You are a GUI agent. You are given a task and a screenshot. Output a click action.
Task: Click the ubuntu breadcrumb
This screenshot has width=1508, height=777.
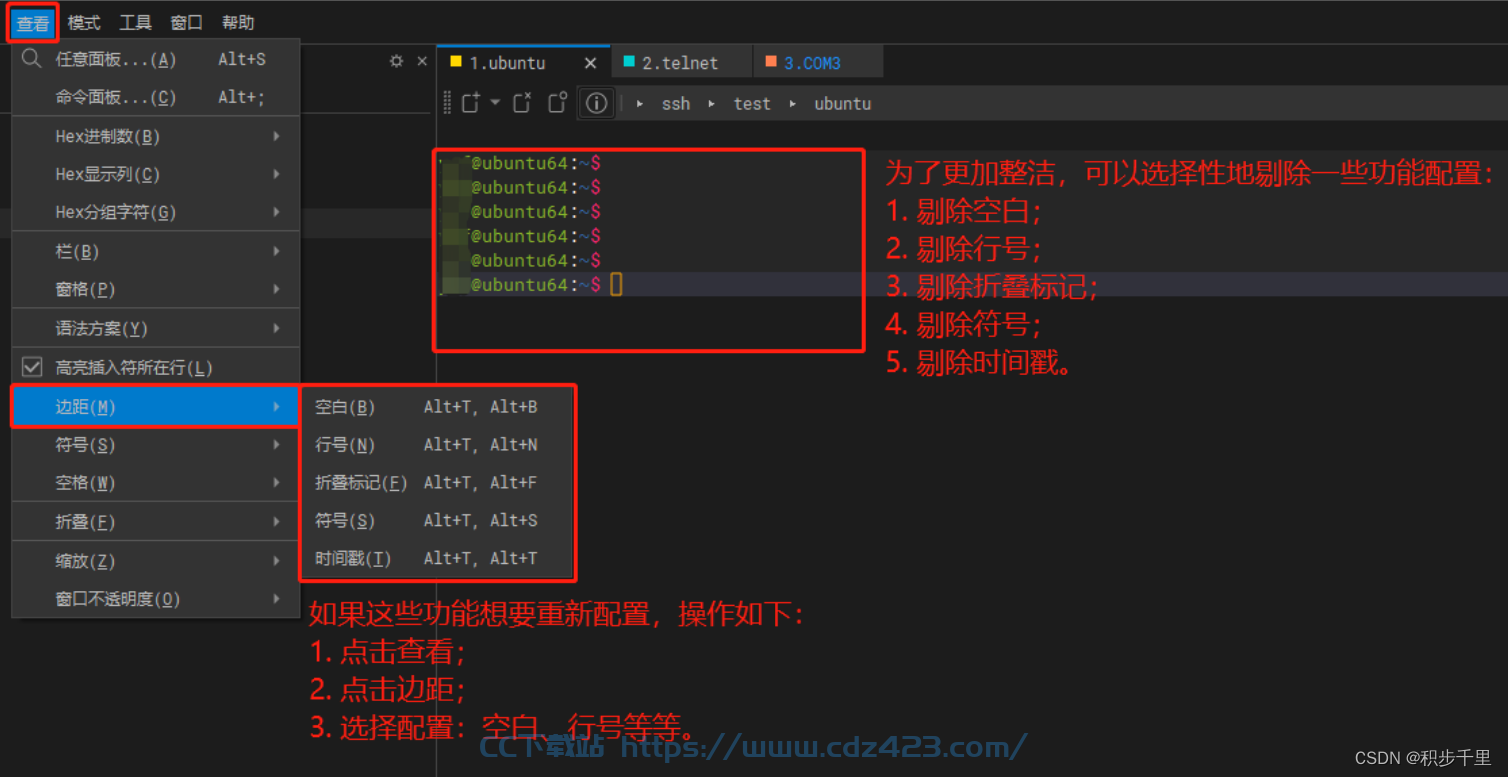(x=842, y=103)
